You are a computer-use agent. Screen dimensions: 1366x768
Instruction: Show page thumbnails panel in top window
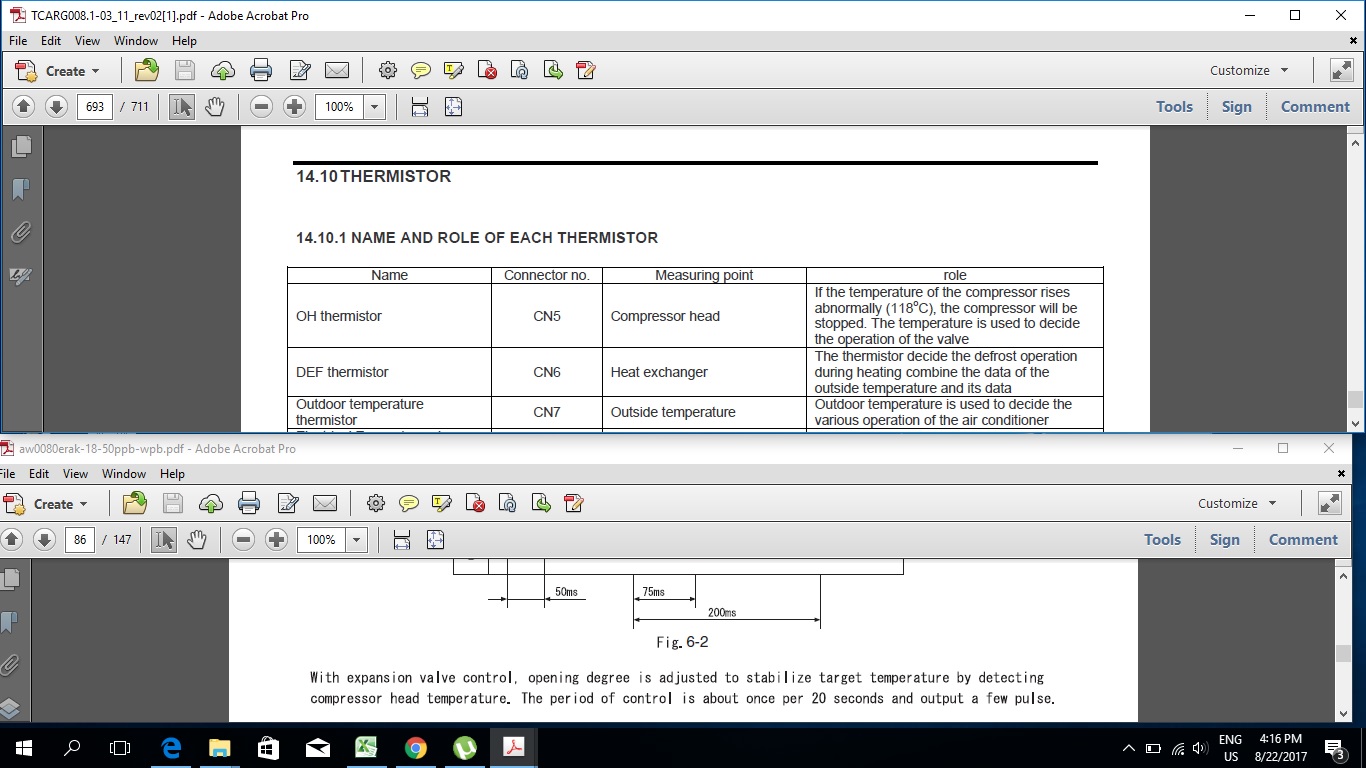coord(21,147)
